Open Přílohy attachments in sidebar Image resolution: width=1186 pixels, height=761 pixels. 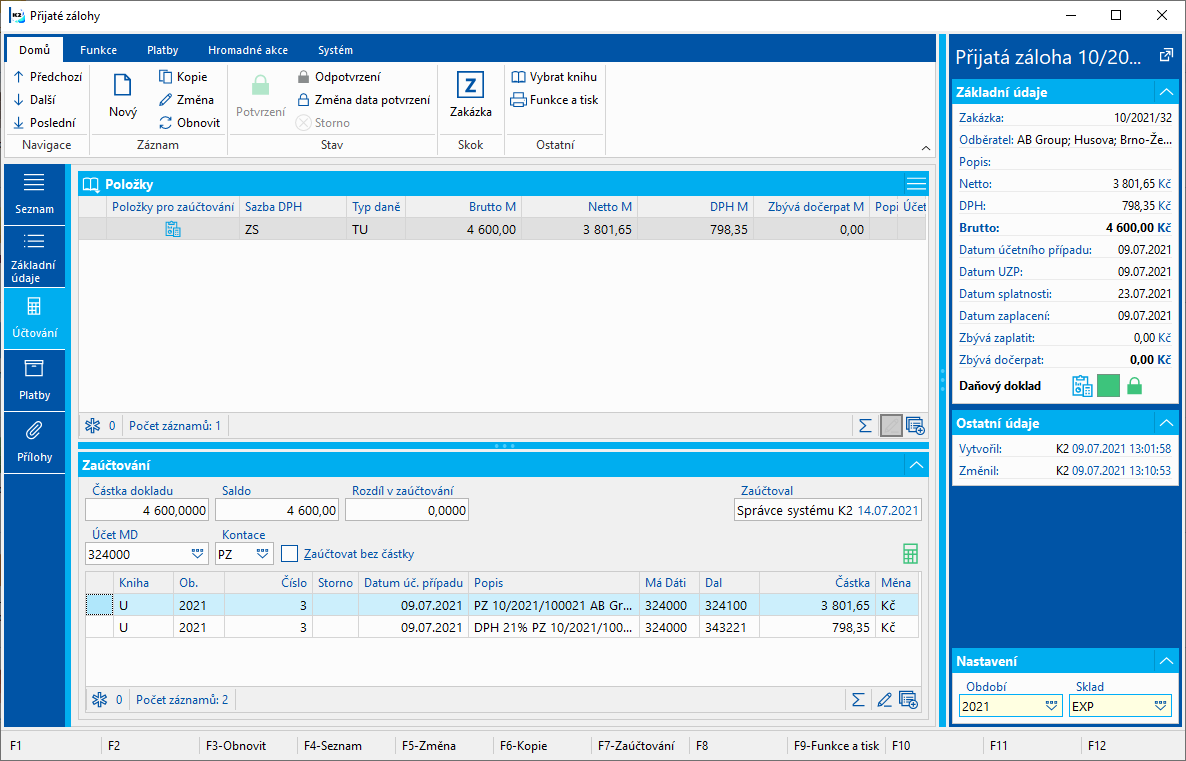click(34, 440)
